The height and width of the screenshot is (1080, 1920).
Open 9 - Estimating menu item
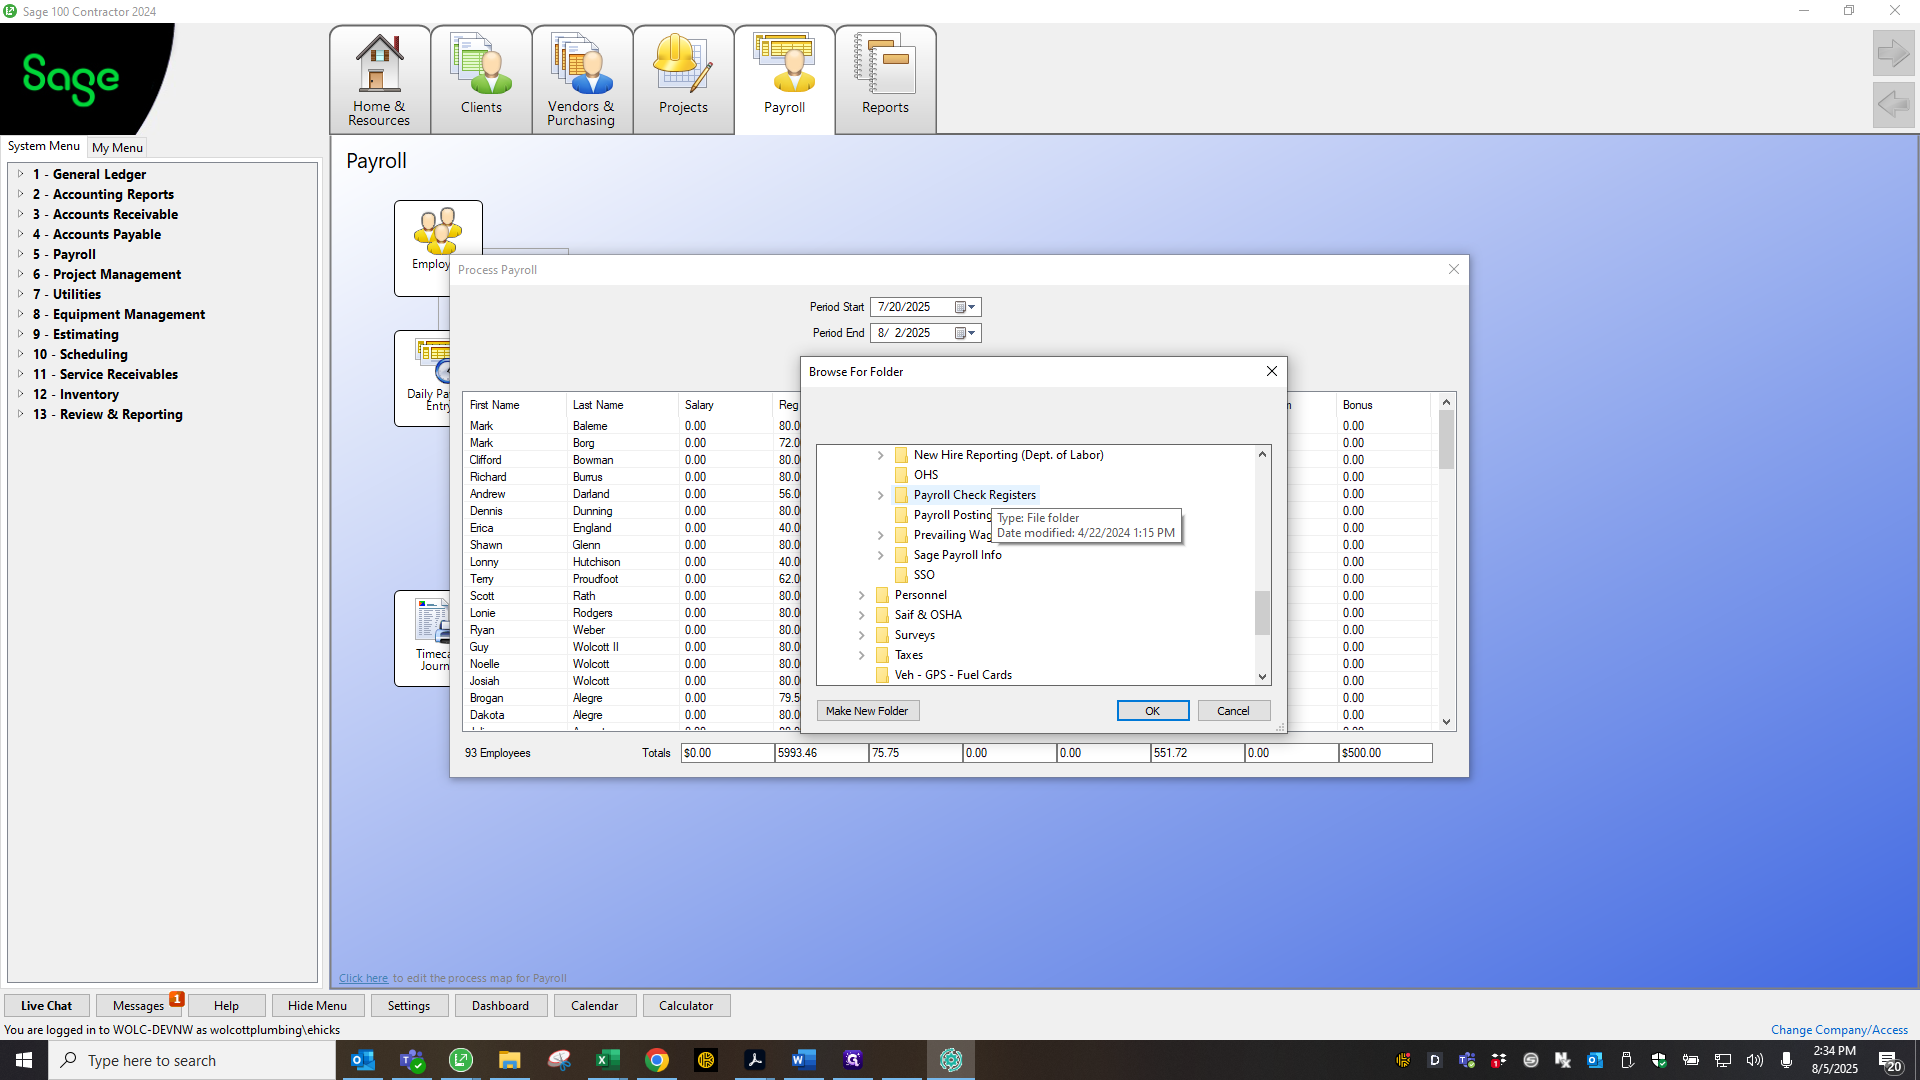click(x=76, y=334)
